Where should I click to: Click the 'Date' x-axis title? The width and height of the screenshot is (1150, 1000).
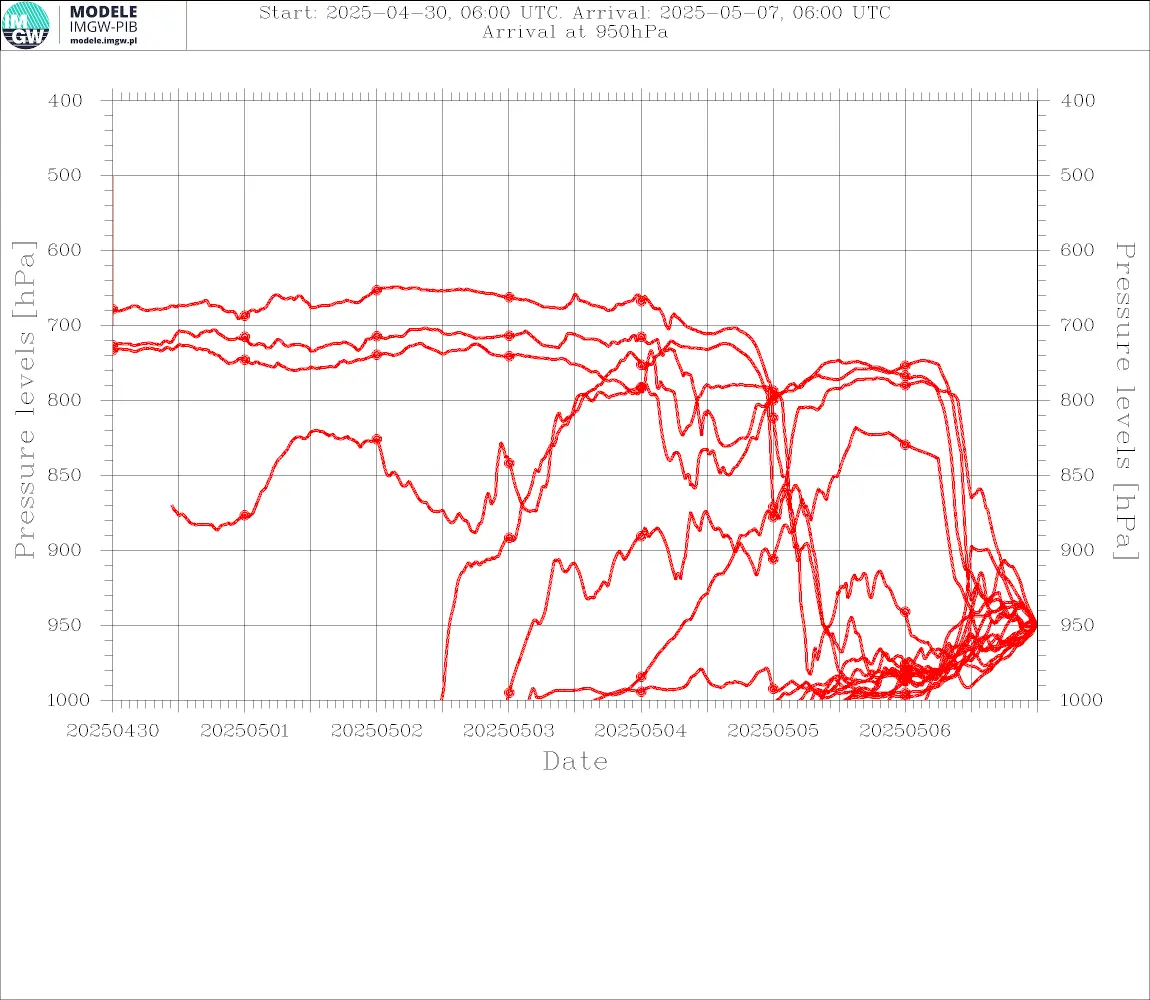tap(576, 761)
